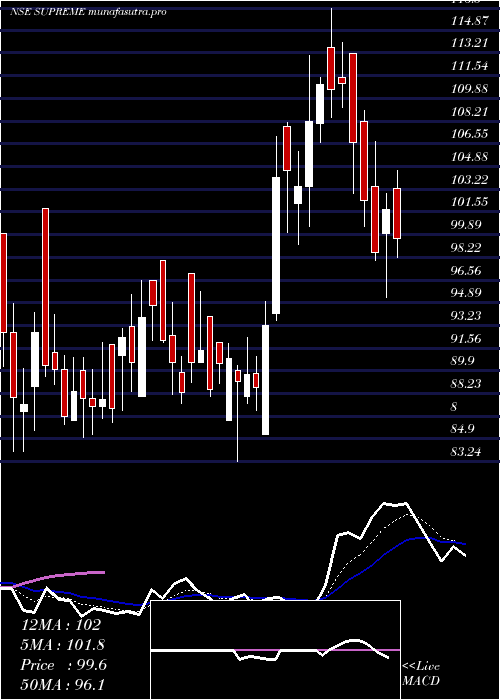Click the 91.56 price axis label
The width and height of the screenshot is (500, 700).
point(466,338)
